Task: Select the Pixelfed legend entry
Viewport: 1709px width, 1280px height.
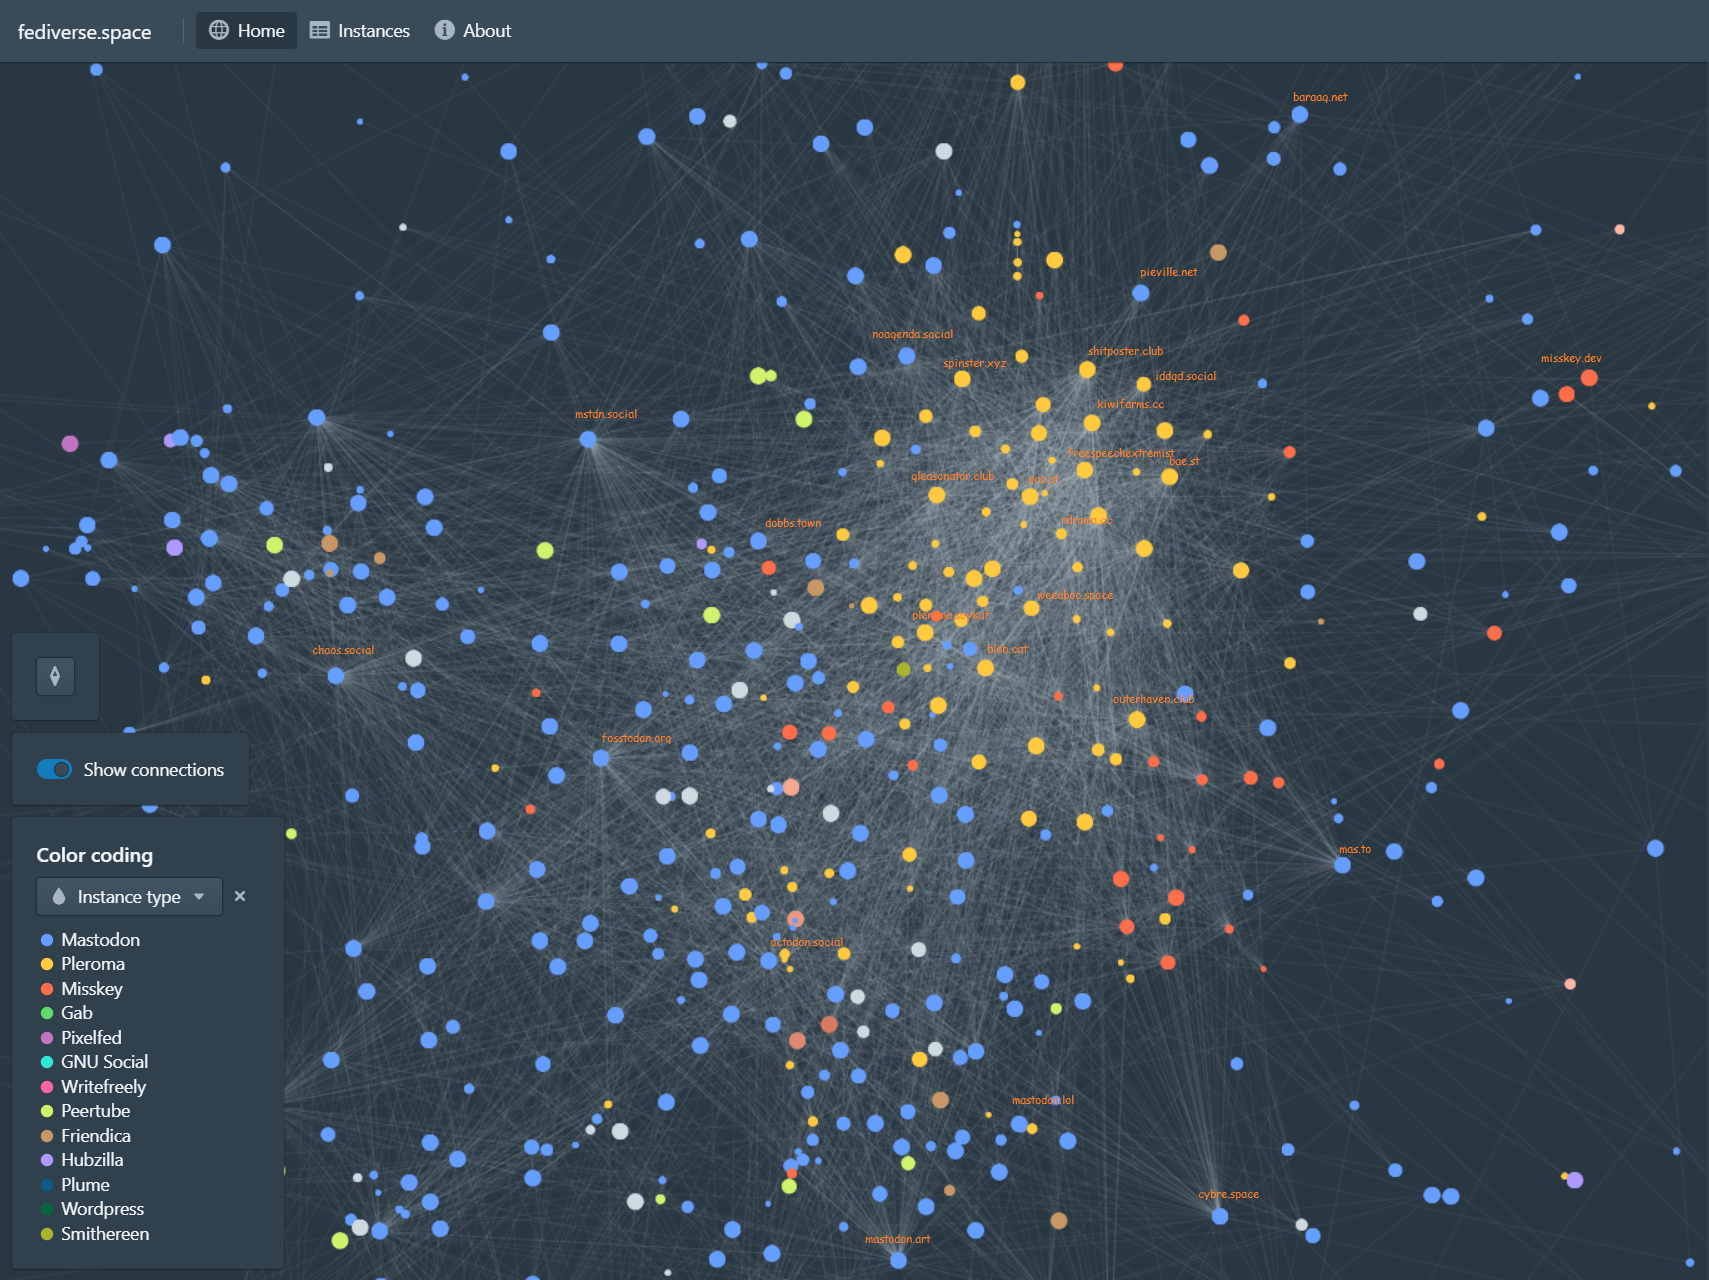Action: pyautogui.click(x=81, y=1038)
